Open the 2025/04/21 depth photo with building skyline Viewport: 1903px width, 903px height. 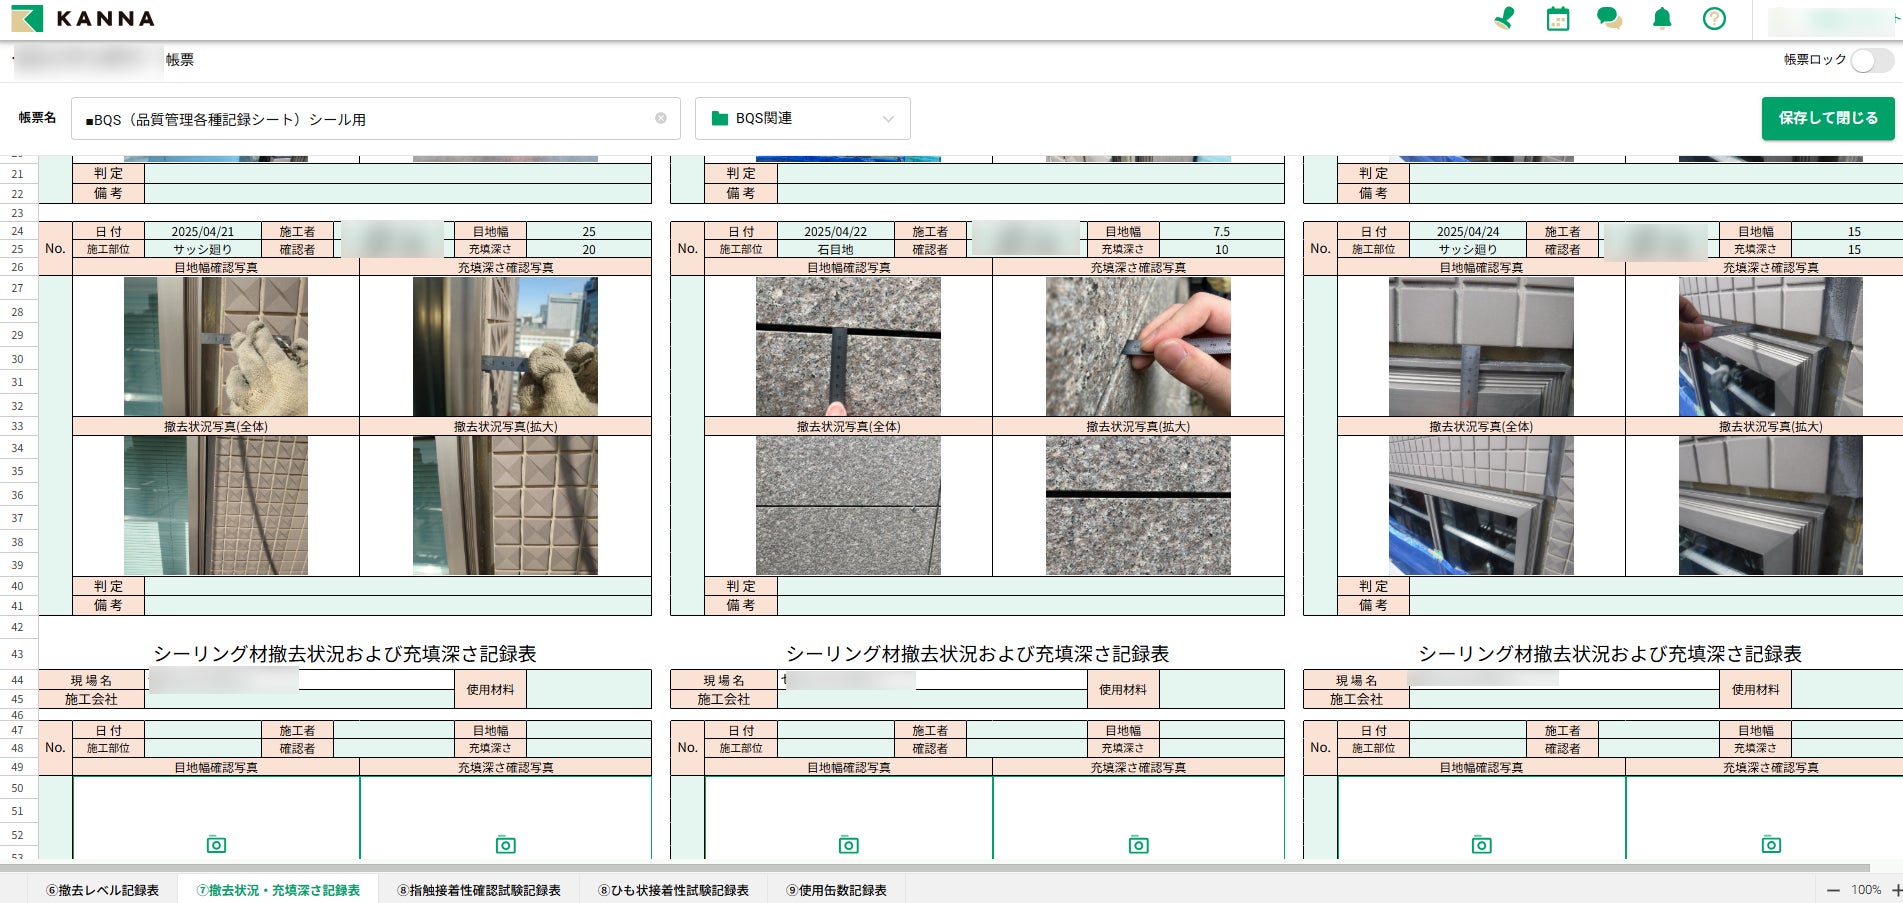tap(505, 346)
